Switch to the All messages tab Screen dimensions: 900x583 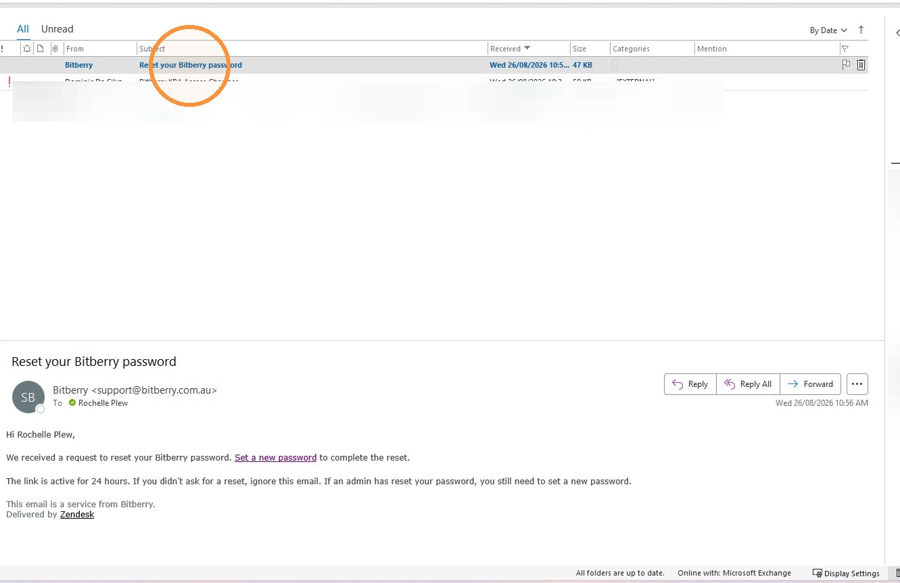(x=22, y=29)
